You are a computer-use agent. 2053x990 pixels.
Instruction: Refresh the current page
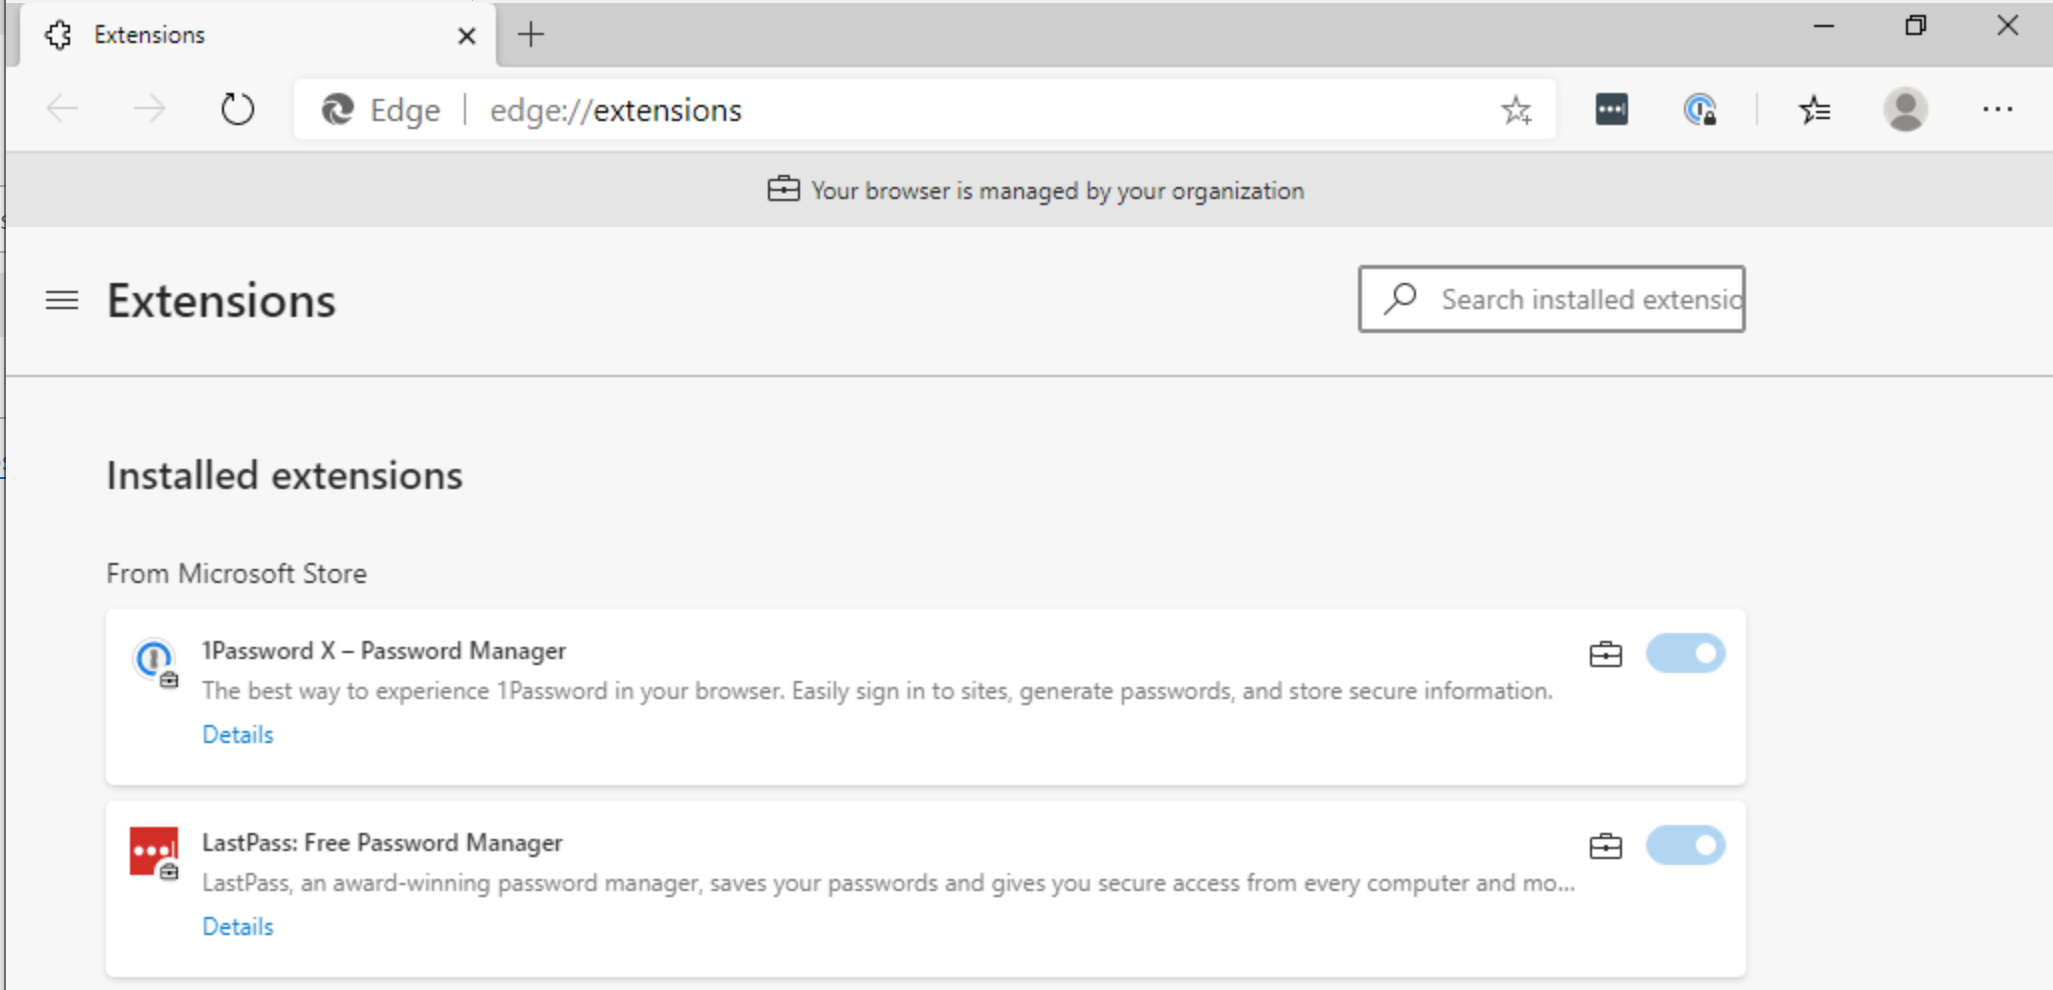237,109
